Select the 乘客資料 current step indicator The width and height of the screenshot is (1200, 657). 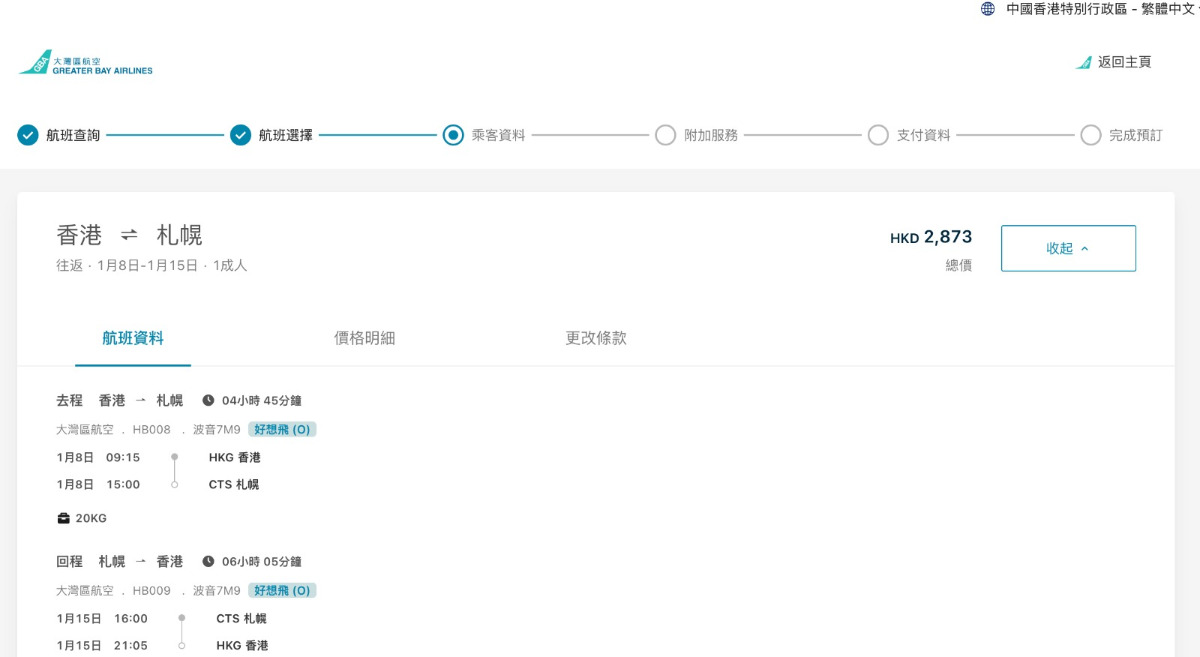(x=453, y=135)
